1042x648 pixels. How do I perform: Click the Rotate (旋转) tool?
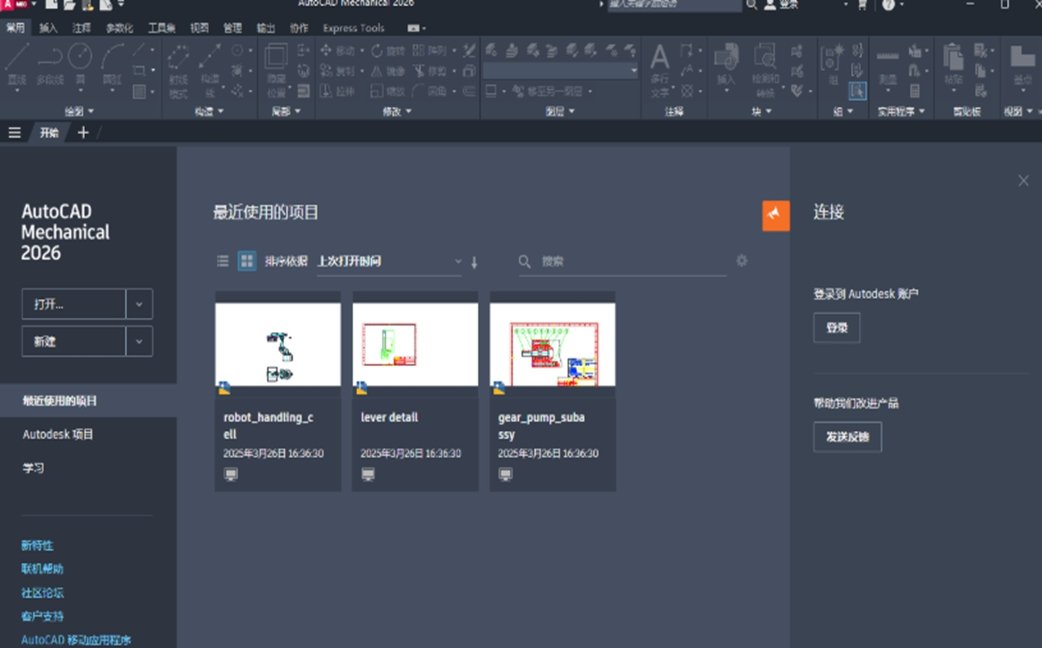387,51
